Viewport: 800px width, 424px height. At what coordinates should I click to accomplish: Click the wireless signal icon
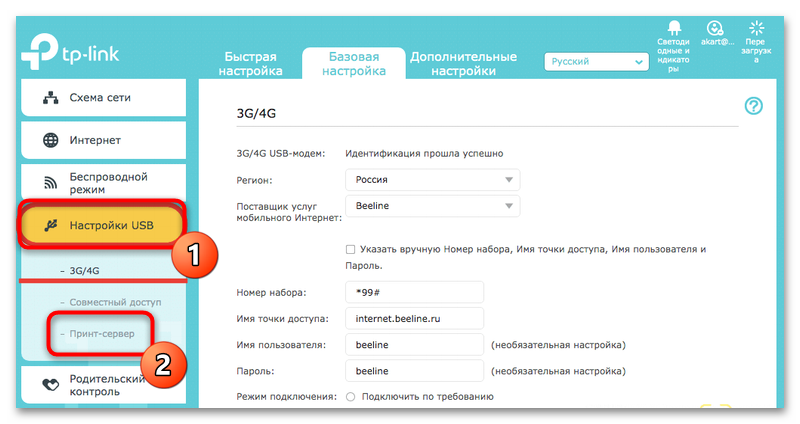[50, 183]
